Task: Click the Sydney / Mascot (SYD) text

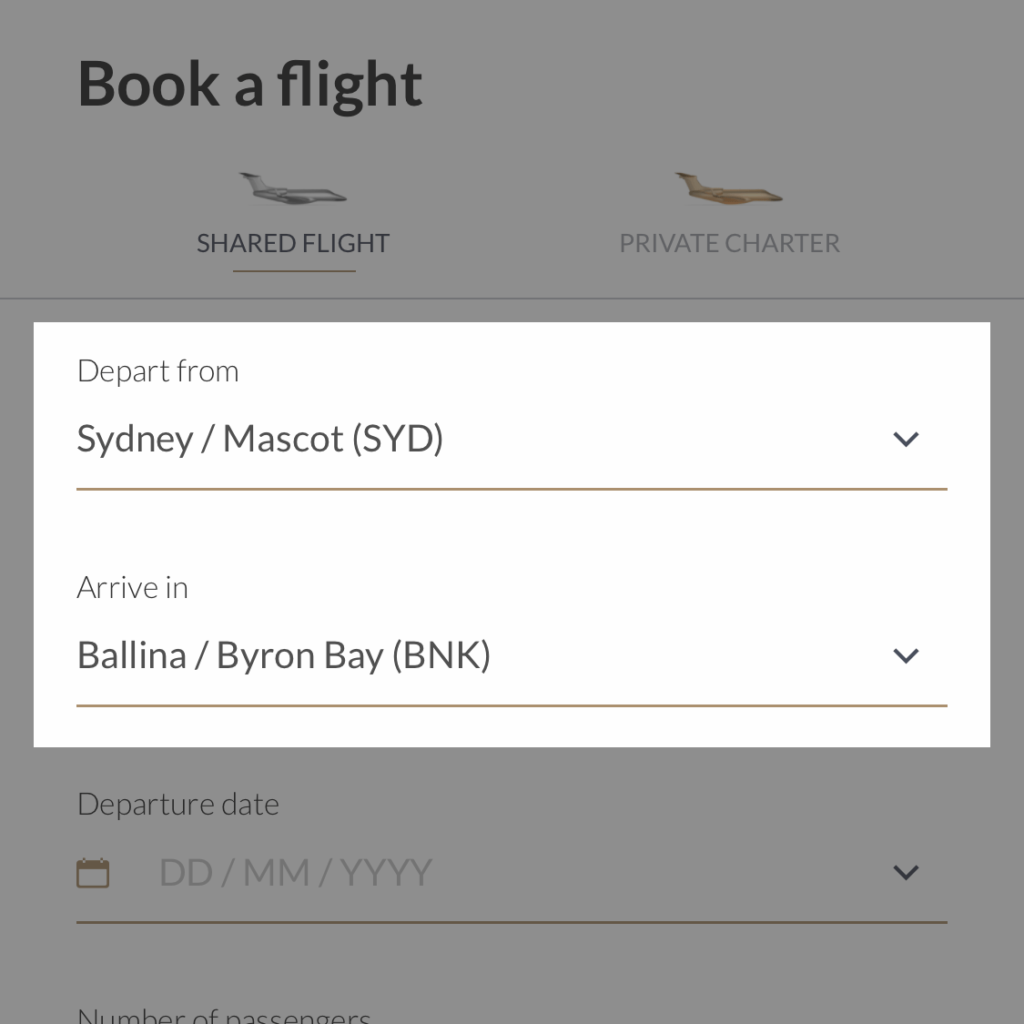Action: [x=260, y=439]
